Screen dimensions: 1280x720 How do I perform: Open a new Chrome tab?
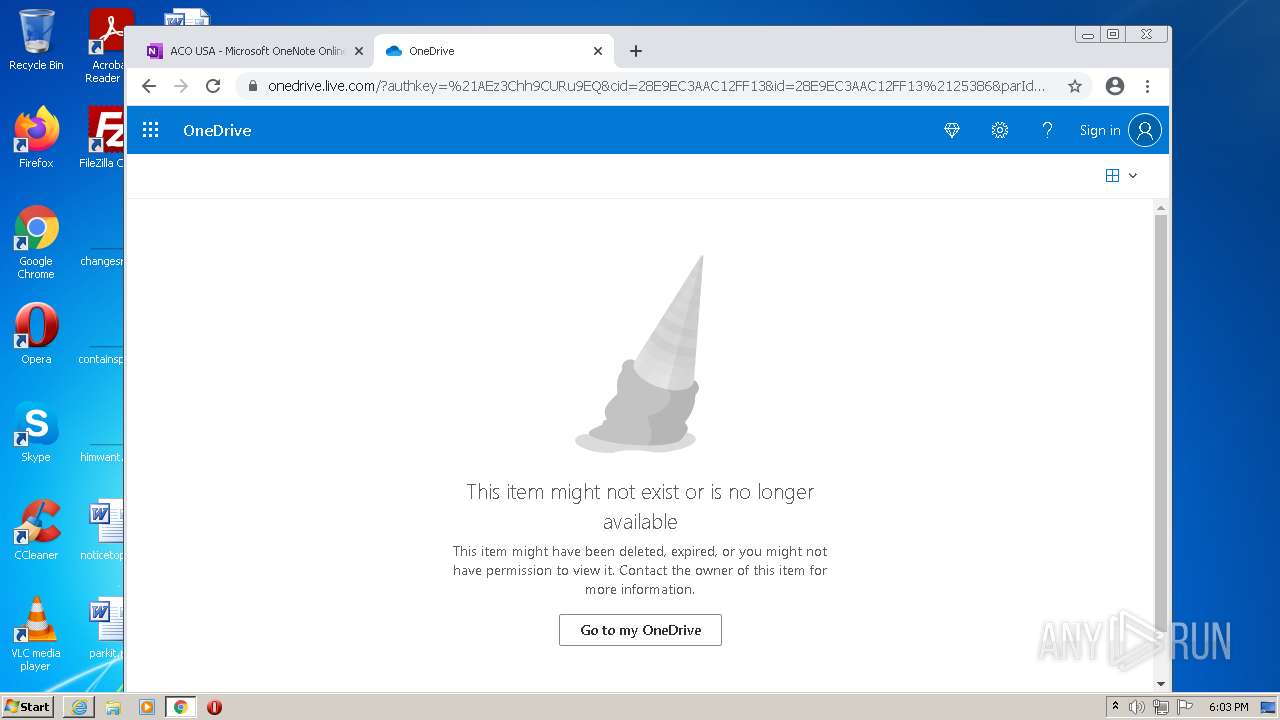coord(636,51)
